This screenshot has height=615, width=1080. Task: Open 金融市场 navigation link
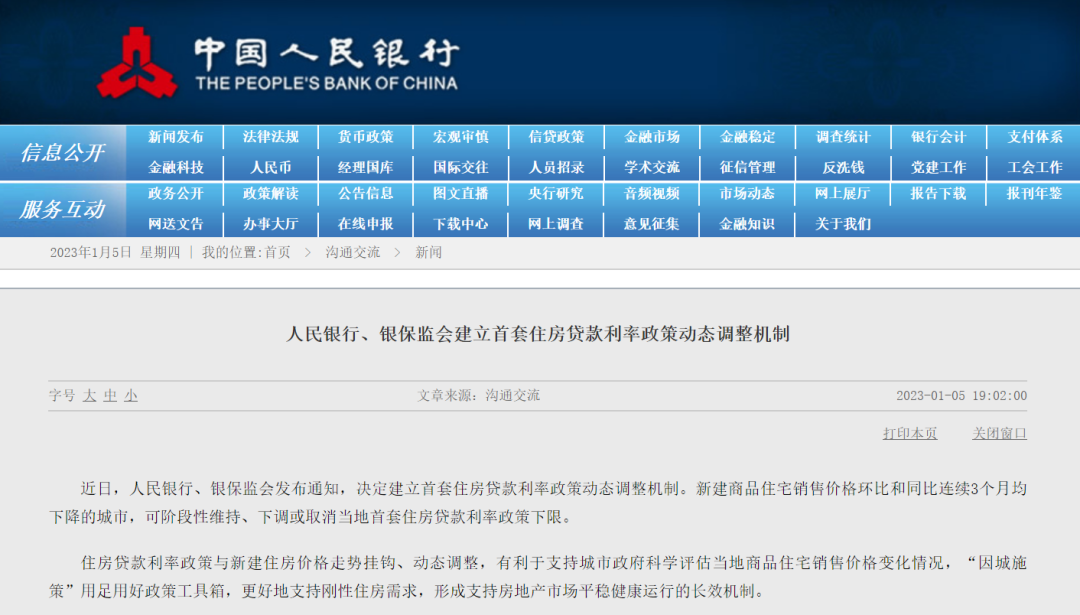652,137
